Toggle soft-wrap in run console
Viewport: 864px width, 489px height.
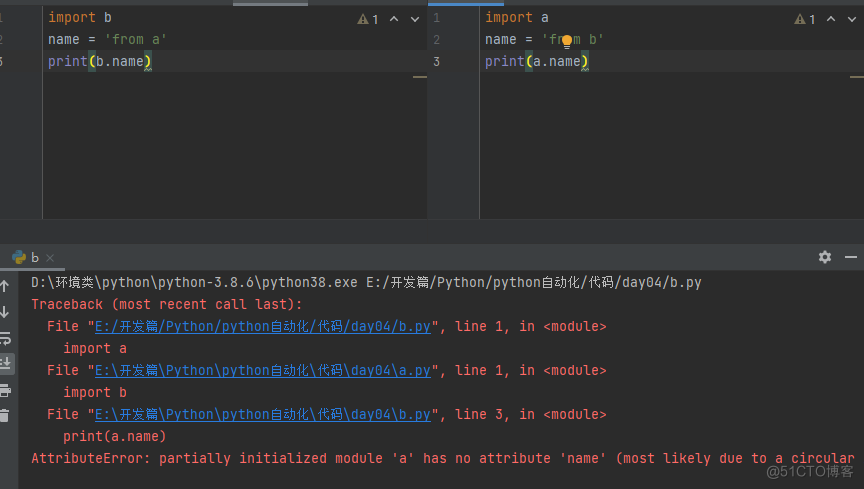(x=5, y=338)
